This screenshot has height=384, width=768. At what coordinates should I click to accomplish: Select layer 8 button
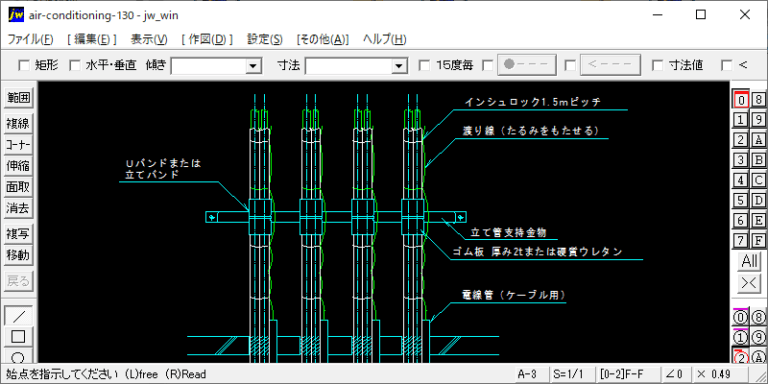pyautogui.click(x=758, y=99)
